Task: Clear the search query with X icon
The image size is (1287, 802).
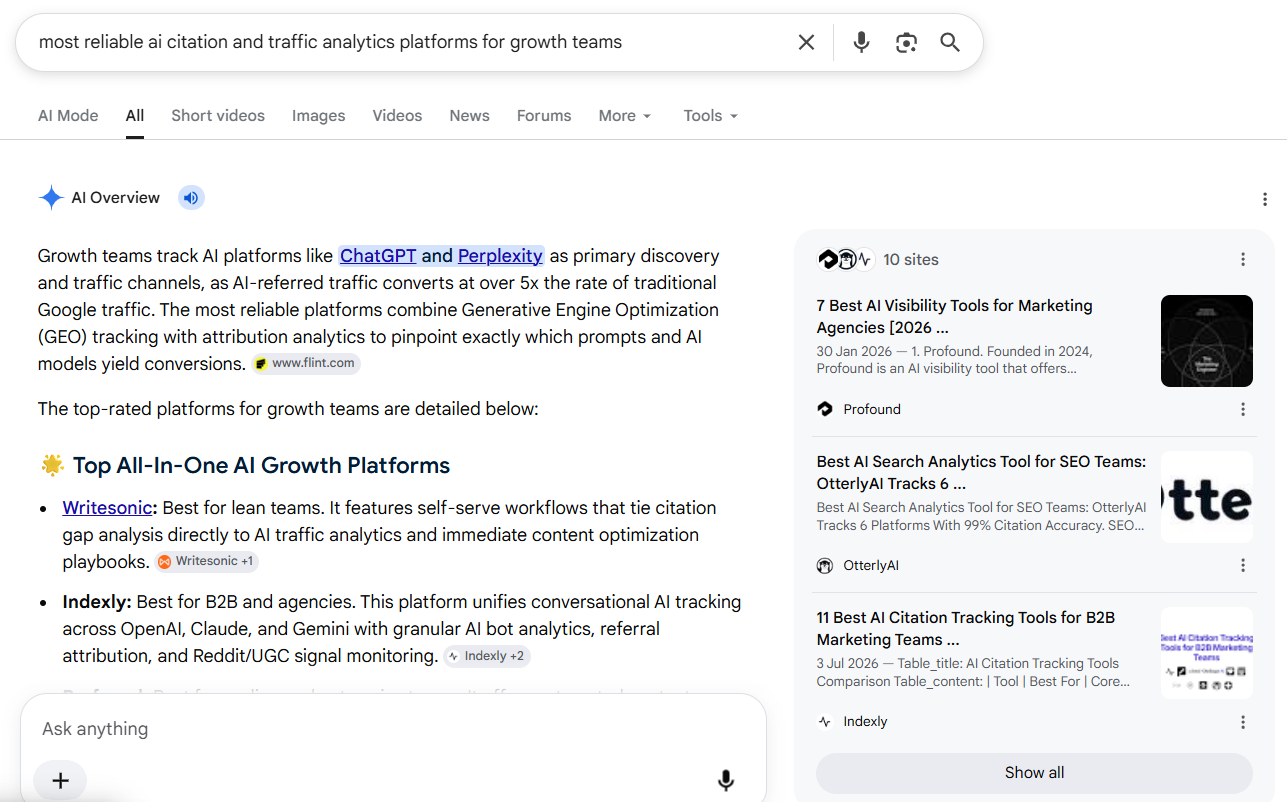Action: pos(806,42)
